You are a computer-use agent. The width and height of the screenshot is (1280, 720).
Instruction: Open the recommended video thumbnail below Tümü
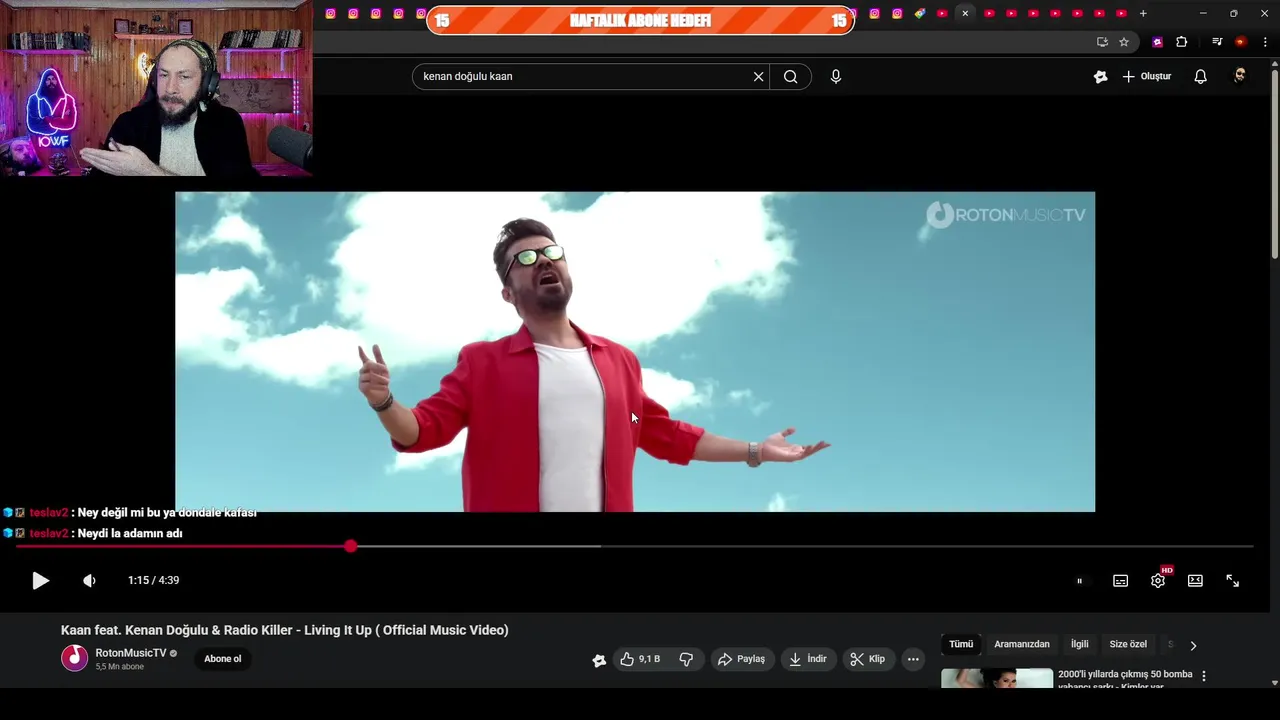click(997, 678)
